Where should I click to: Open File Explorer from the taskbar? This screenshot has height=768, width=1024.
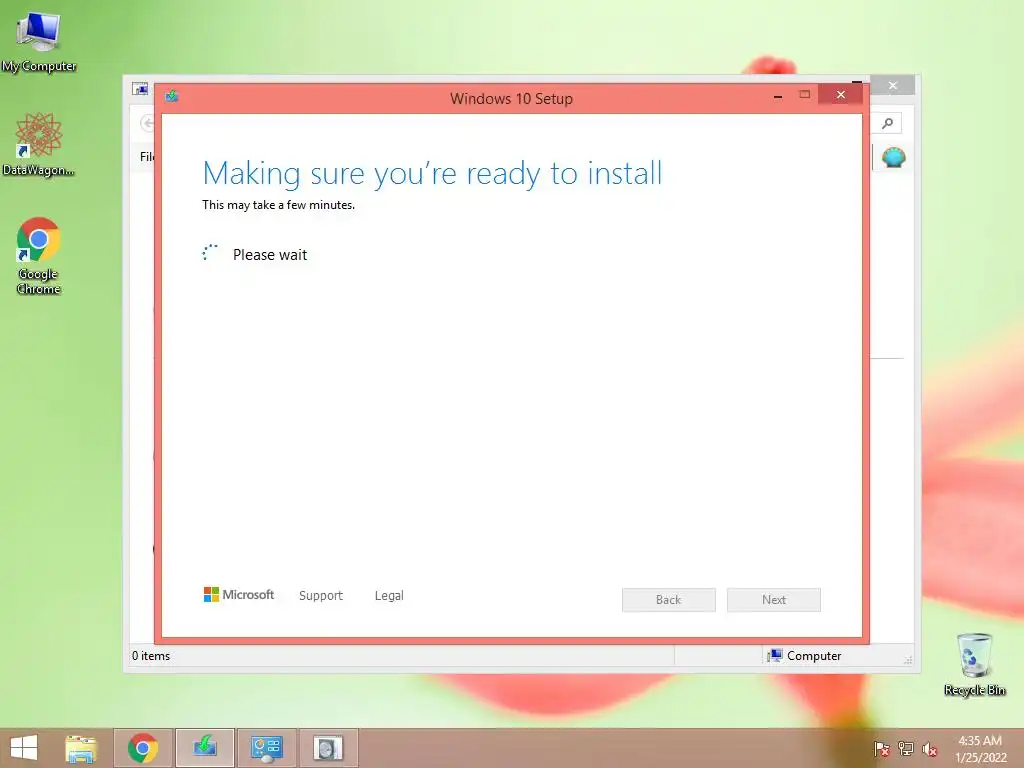point(81,748)
